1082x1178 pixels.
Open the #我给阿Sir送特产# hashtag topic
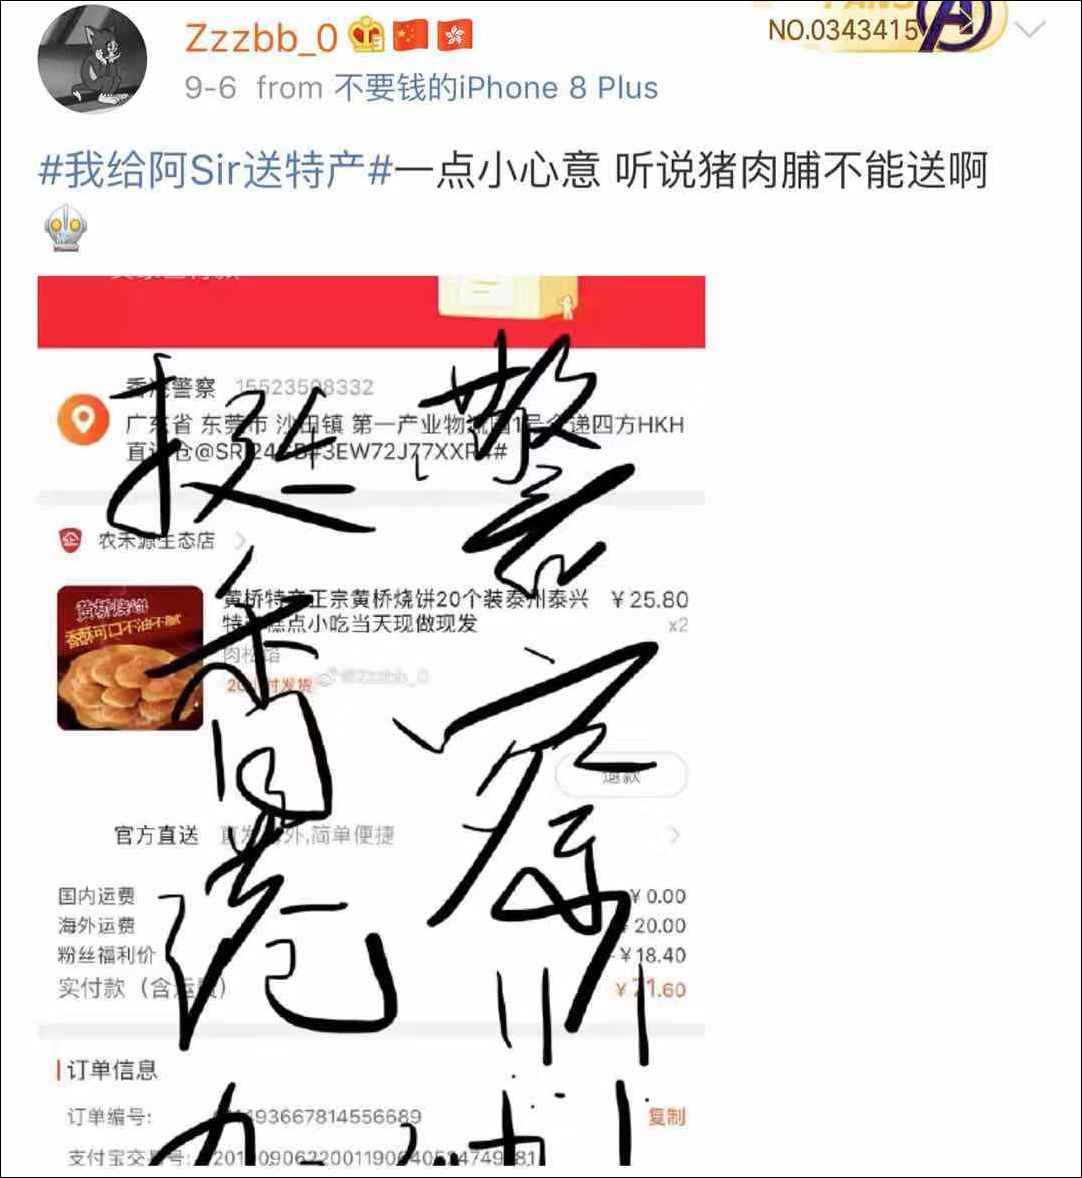click(x=216, y=169)
